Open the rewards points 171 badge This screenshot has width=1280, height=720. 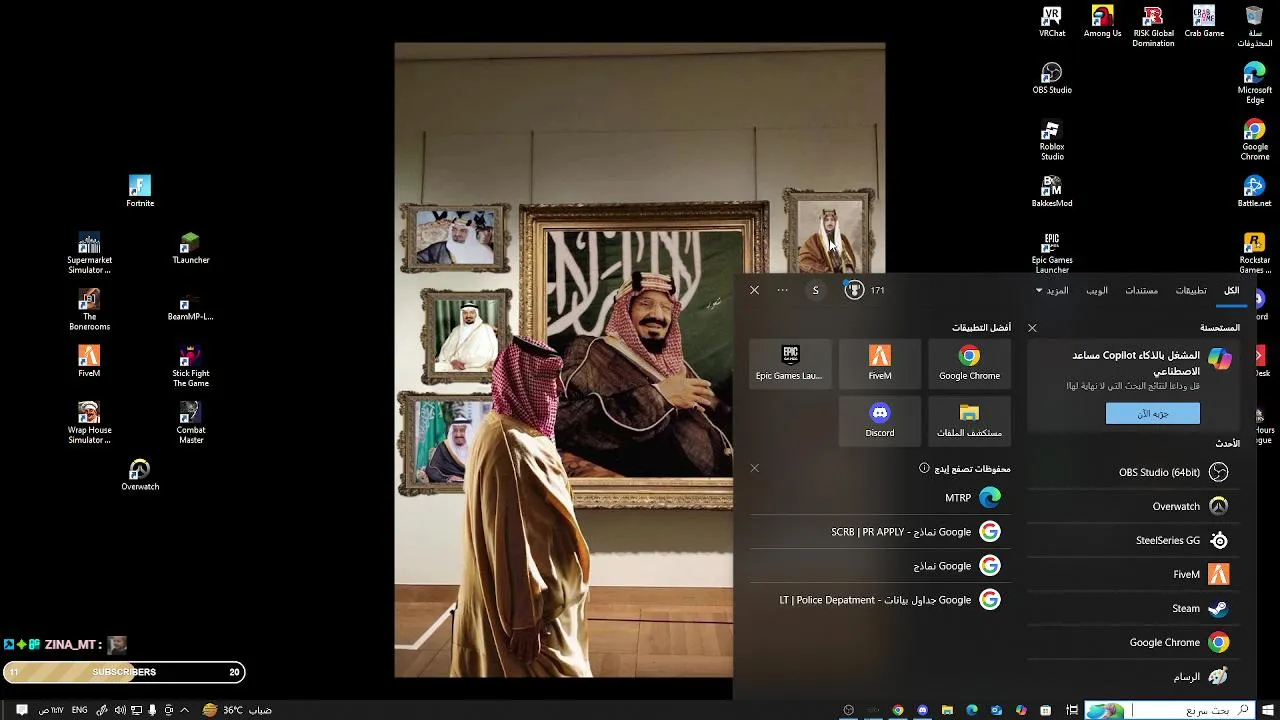coord(864,290)
